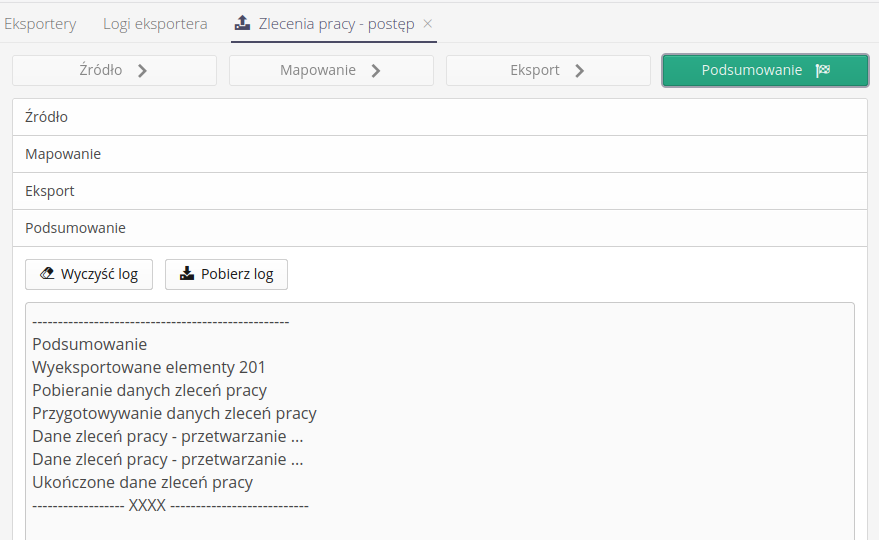Image resolution: width=879 pixels, height=540 pixels.
Task: Expand the Źródło accordion section
Action: pyautogui.click(x=439, y=117)
